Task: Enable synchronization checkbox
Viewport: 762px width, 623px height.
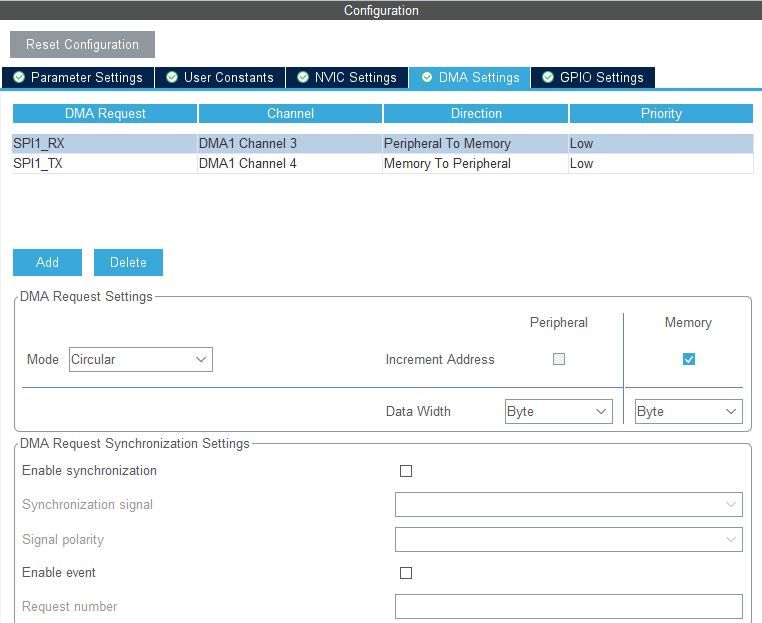Action: (x=406, y=471)
